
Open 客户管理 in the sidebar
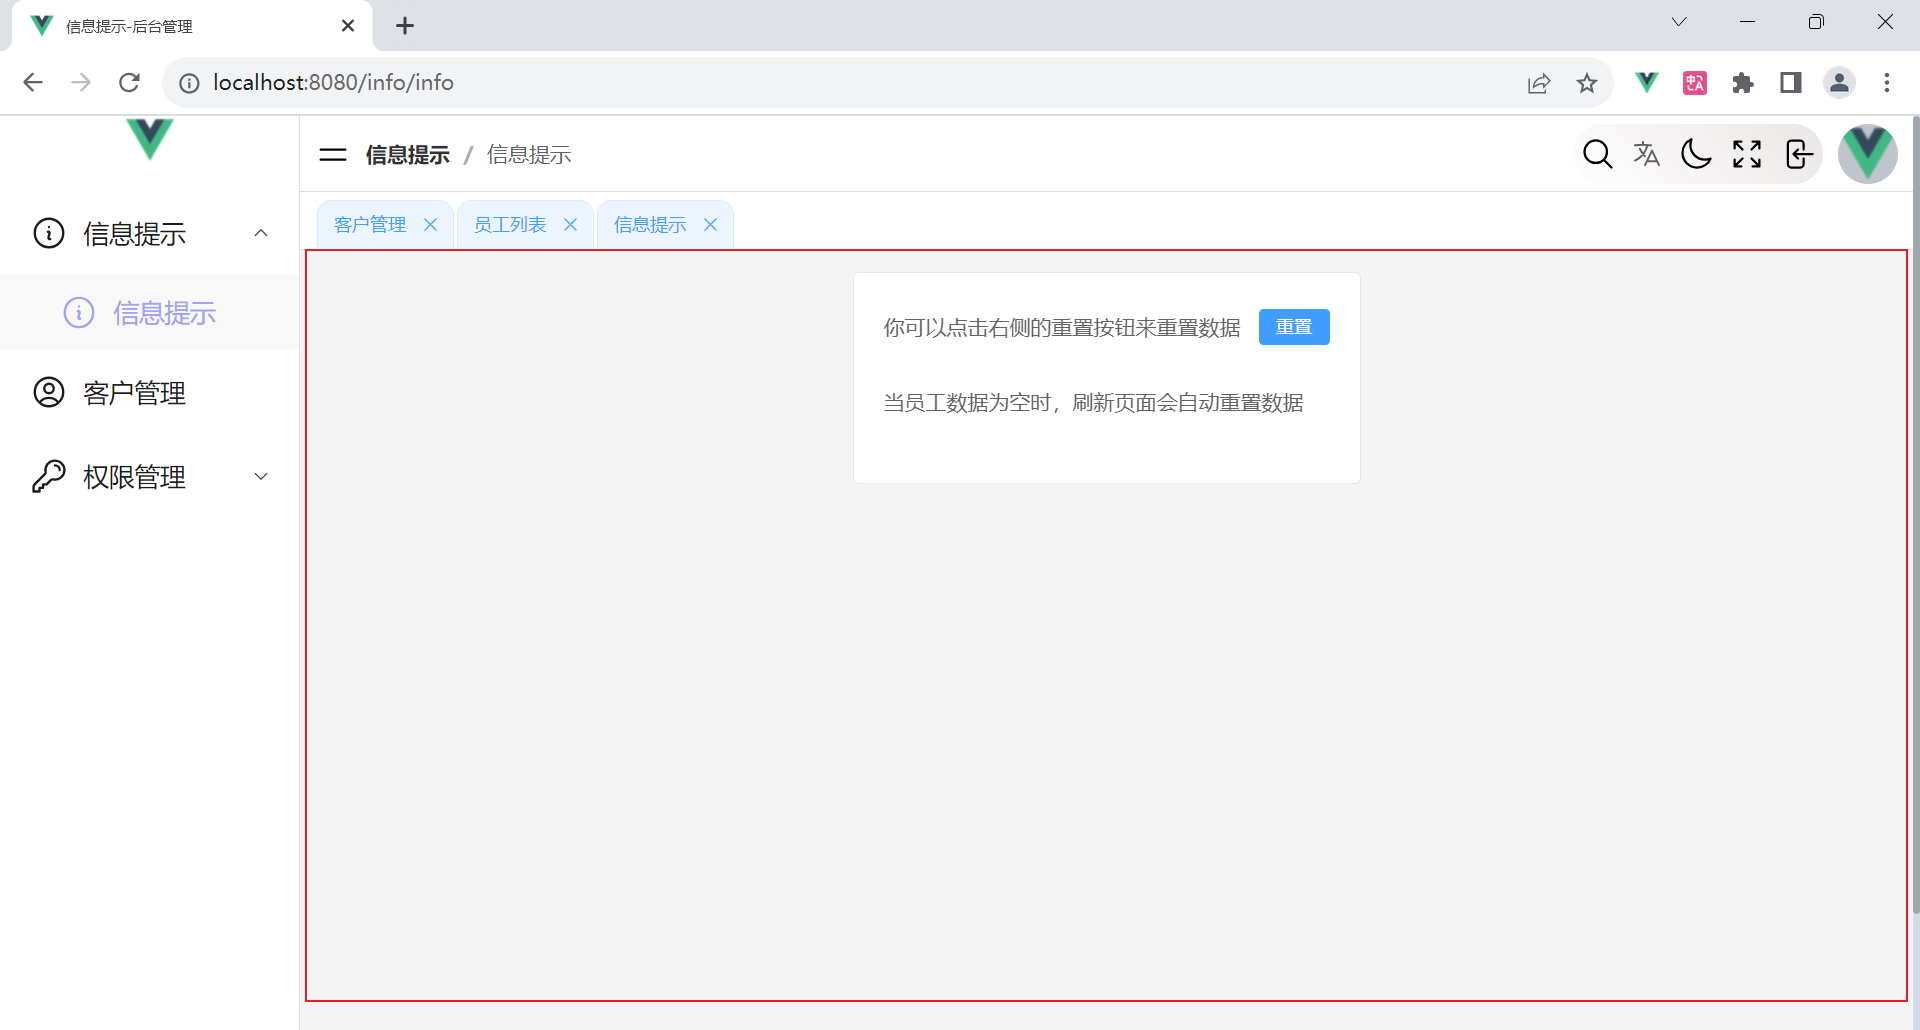(x=150, y=393)
